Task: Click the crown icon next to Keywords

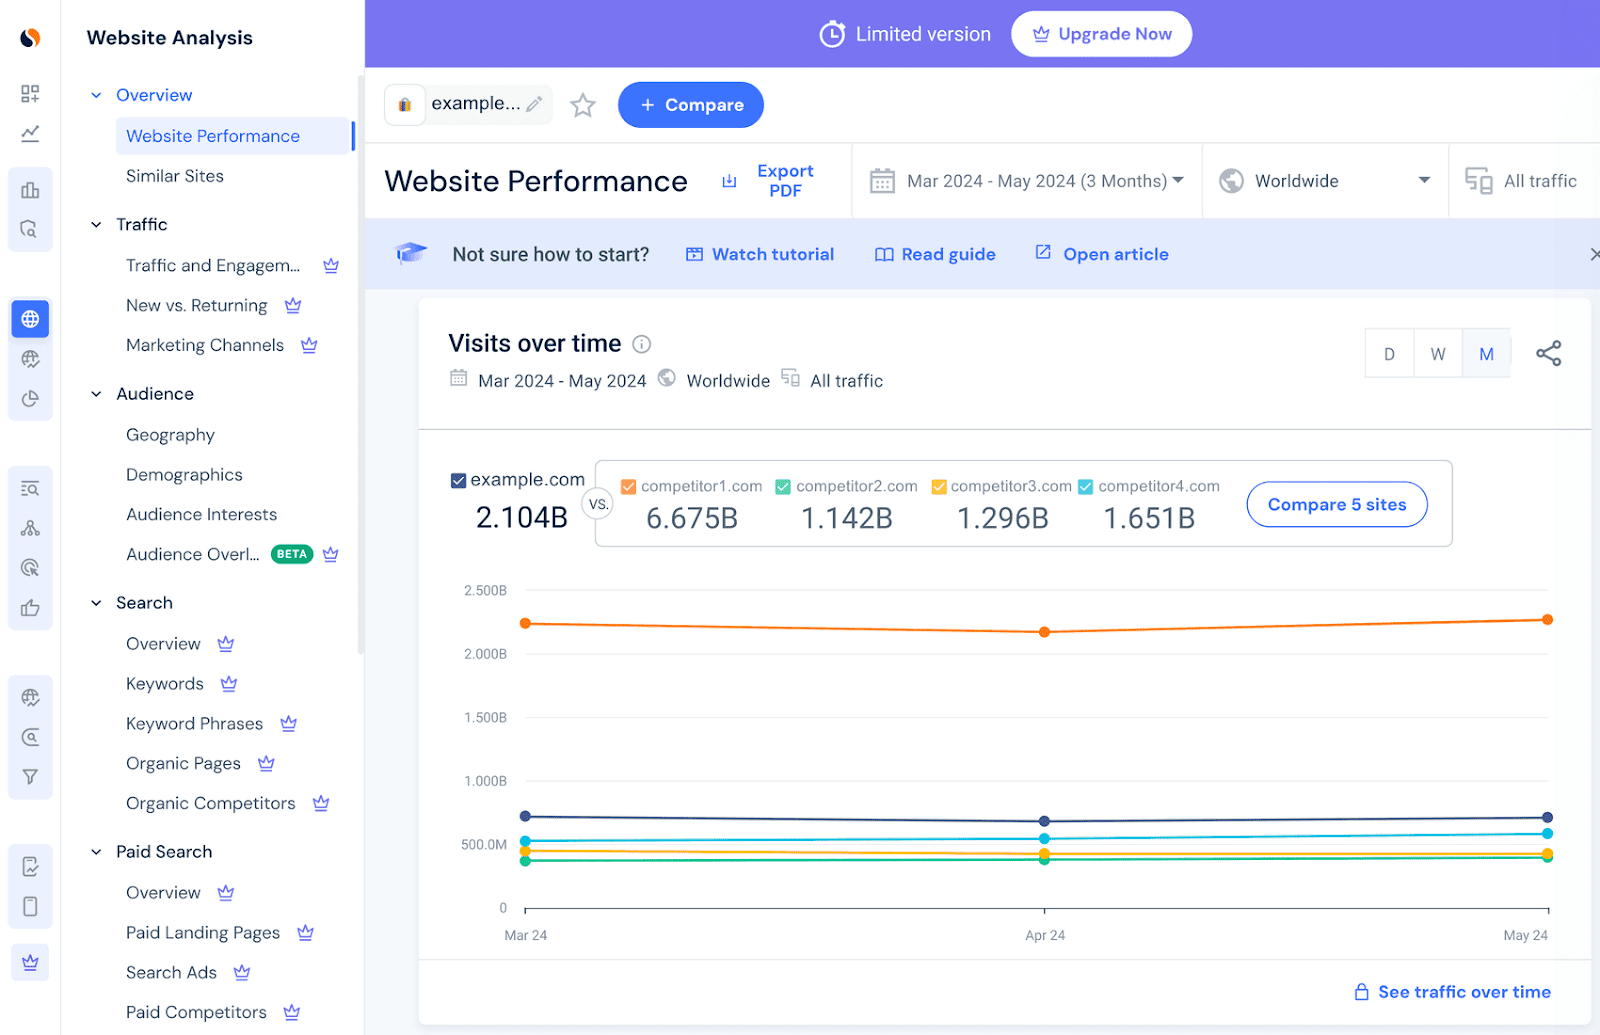Action: coord(228,683)
